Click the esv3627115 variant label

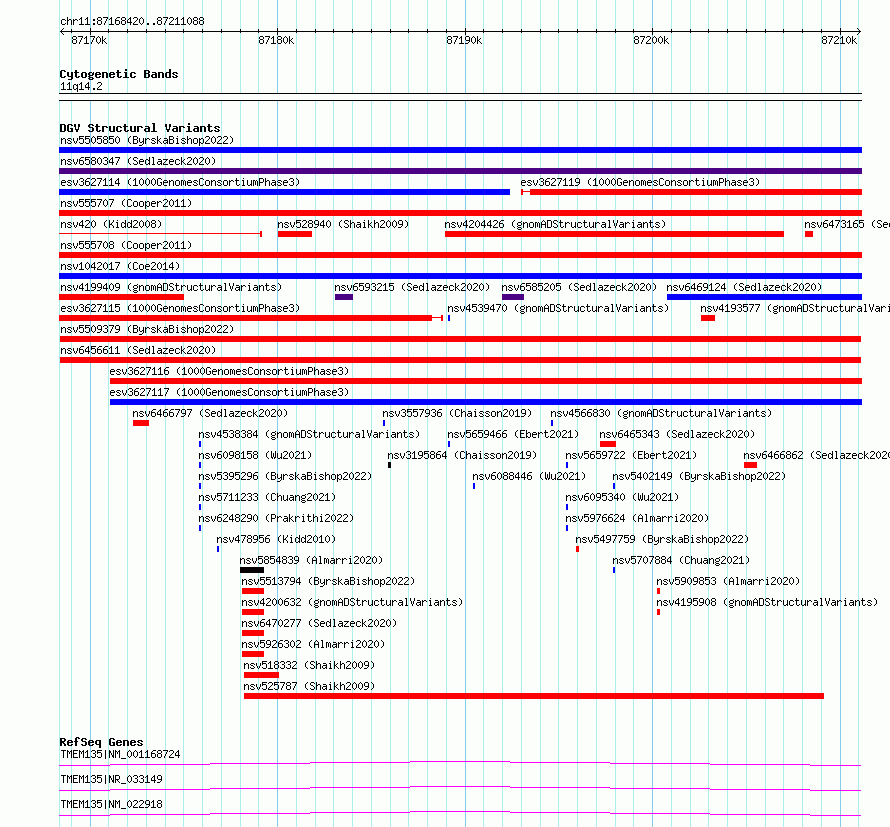coord(180,308)
